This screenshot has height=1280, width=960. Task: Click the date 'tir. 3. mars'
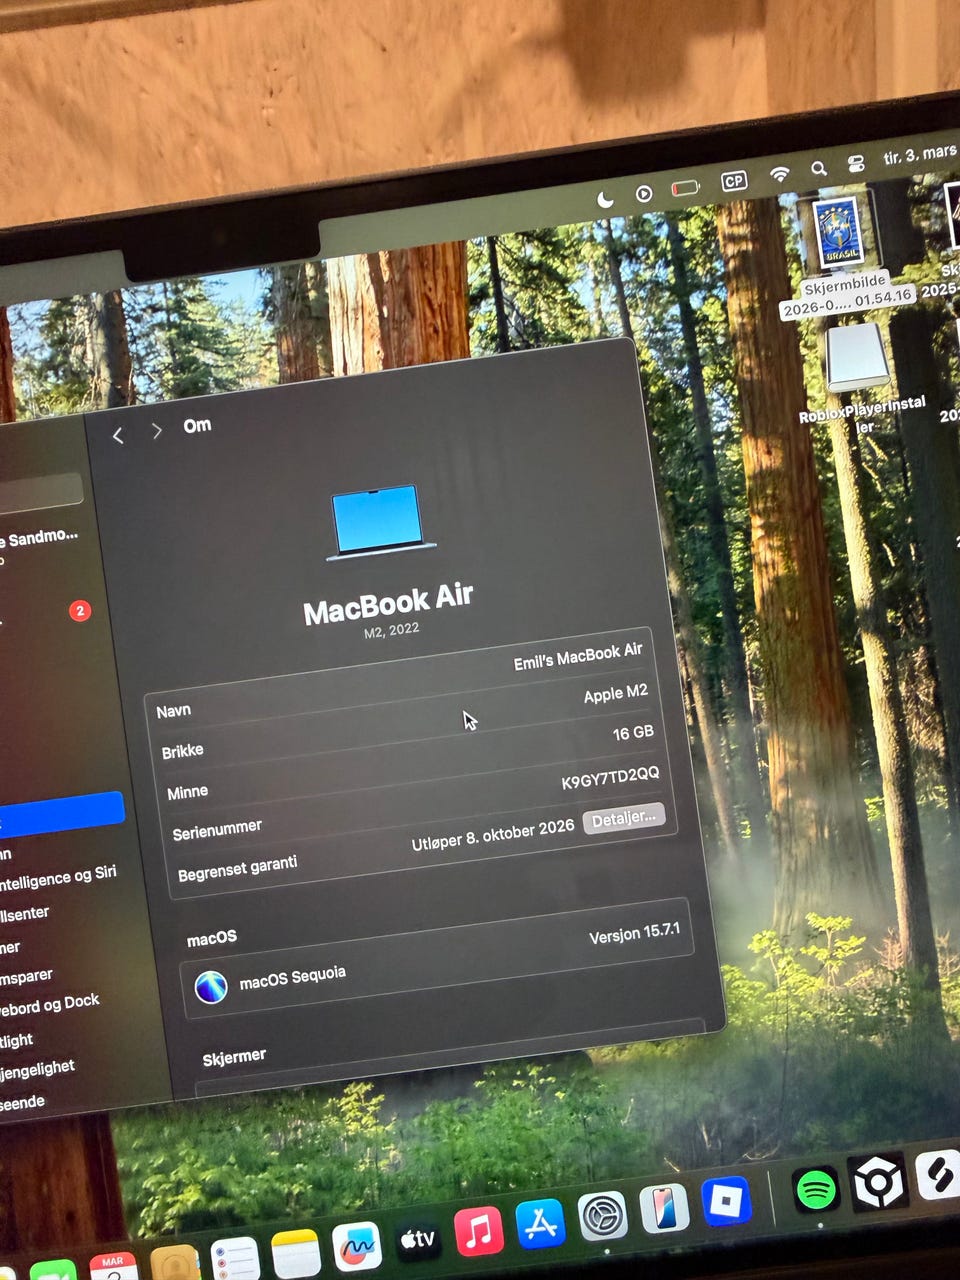coord(920,155)
